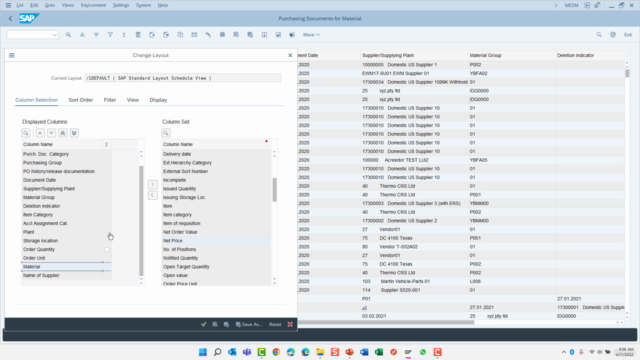
Task: Click the set filter funnel icon
Action: (x=110, y=35)
